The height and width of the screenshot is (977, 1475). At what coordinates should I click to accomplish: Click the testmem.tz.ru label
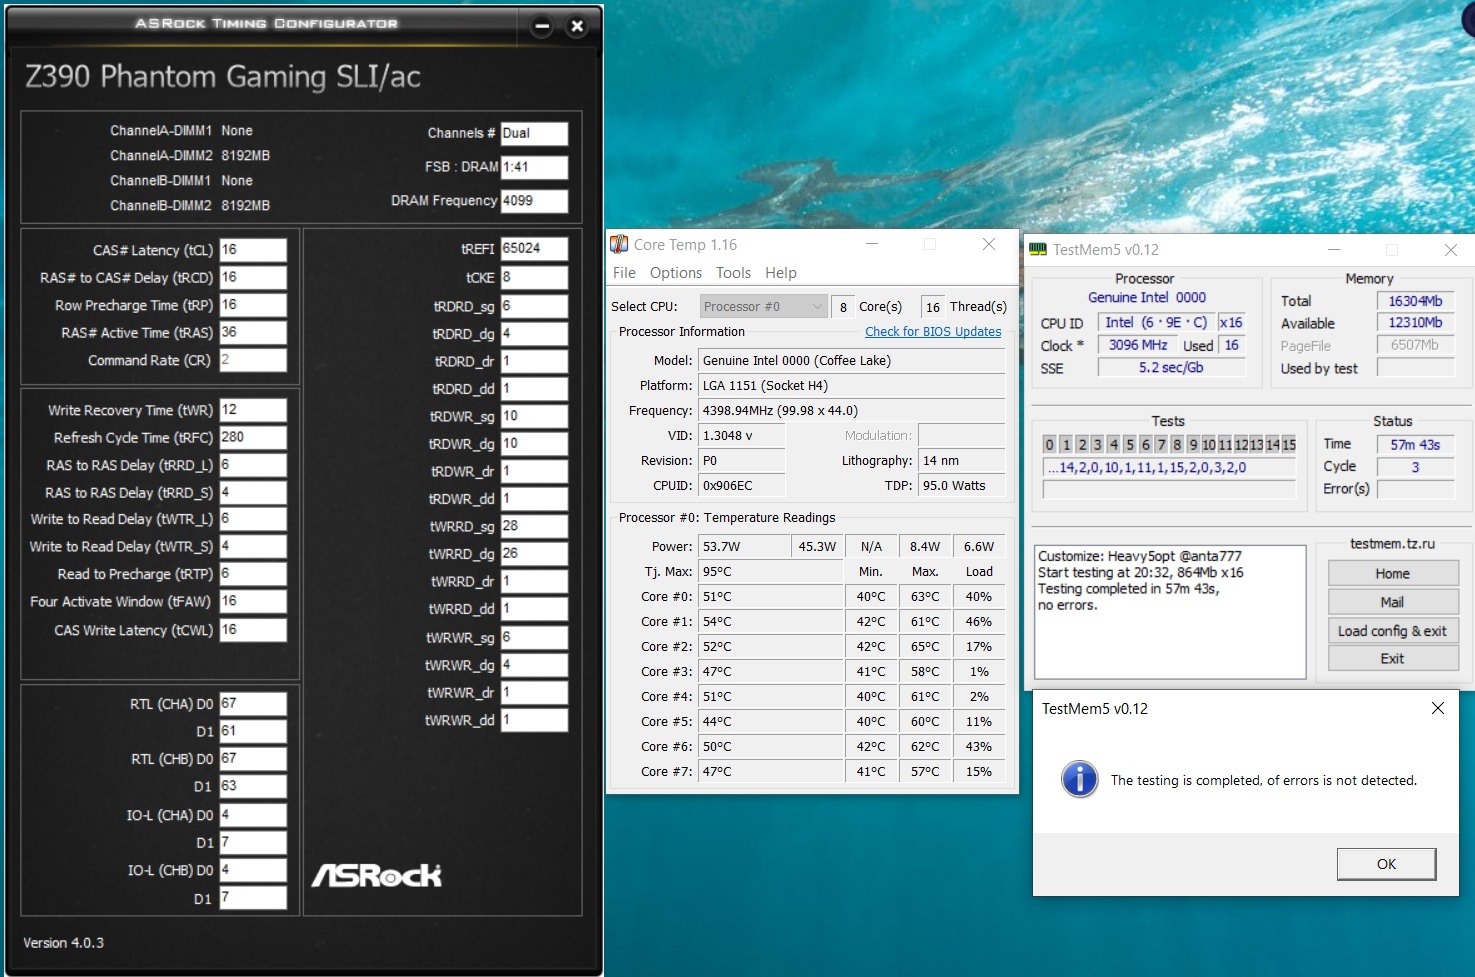1392,544
